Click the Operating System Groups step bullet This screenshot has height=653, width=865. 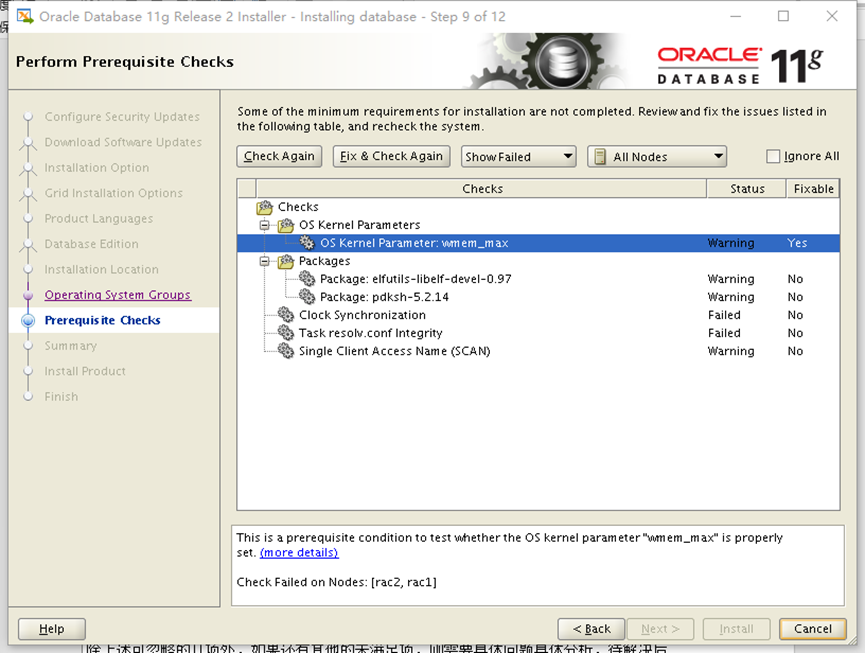(28, 295)
